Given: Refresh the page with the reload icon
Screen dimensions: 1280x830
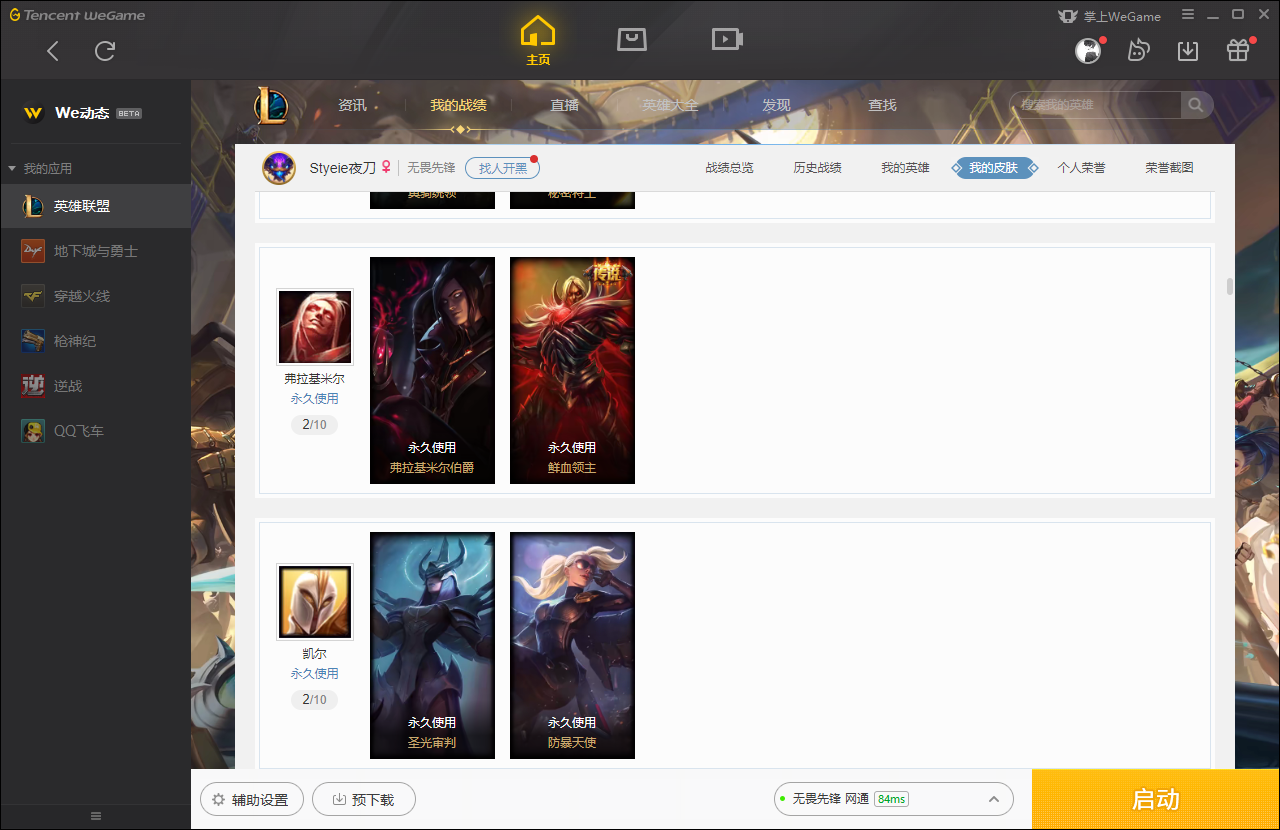Looking at the screenshot, I should (x=105, y=51).
